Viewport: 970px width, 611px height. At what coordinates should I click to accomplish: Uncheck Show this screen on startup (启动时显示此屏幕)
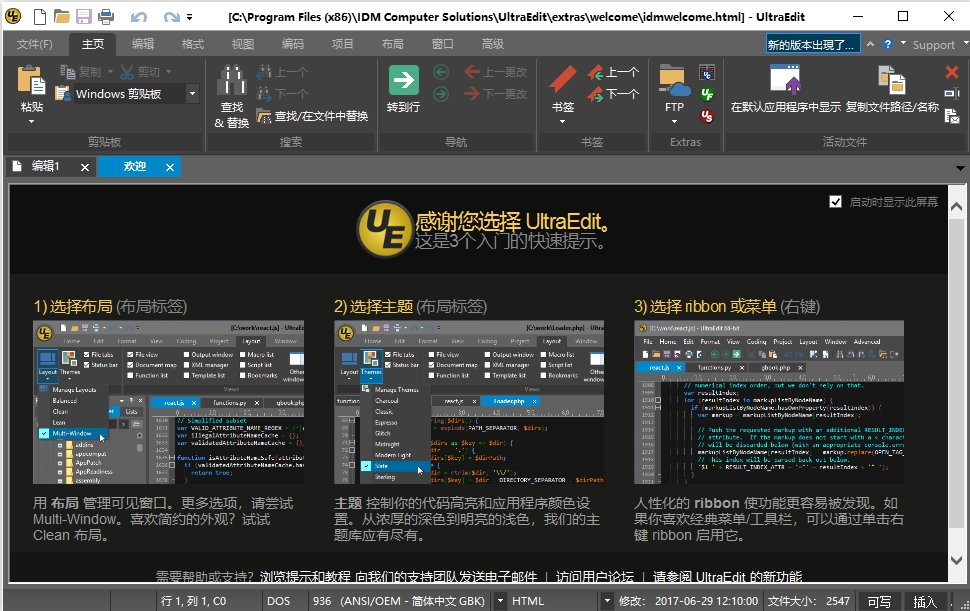pyautogui.click(x=836, y=202)
